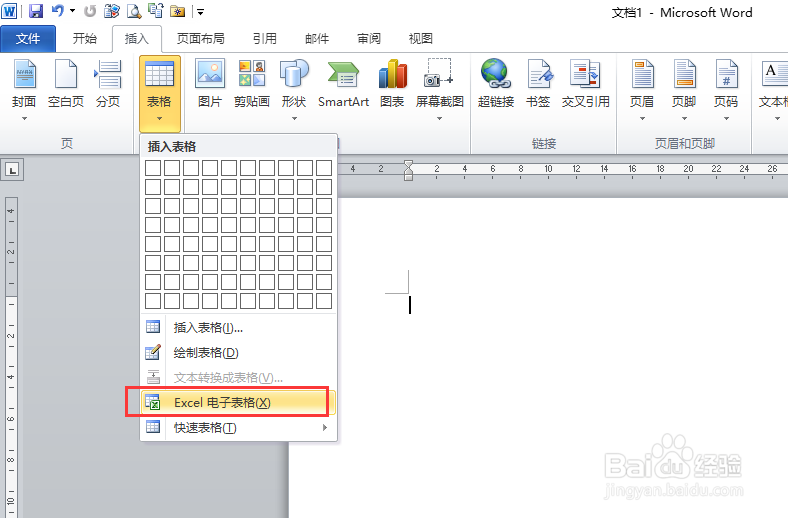Open the Undo history dropdown arrow
788x518 pixels.
coord(72,11)
